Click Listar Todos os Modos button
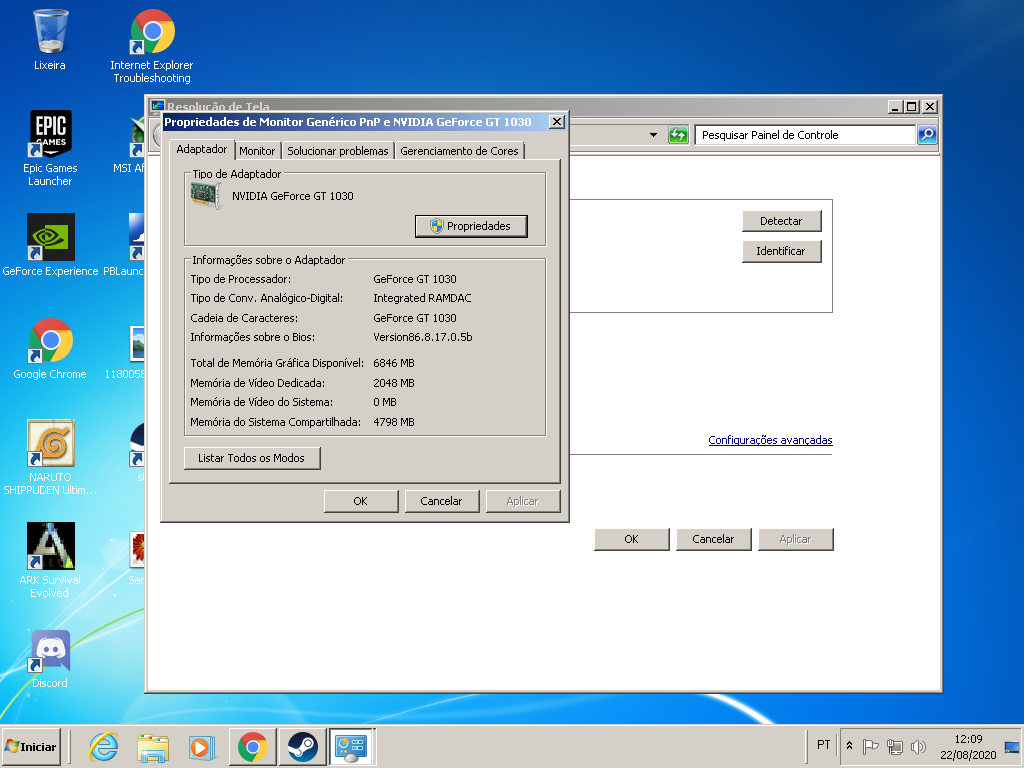 pyautogui.click(x=251, y=458)
